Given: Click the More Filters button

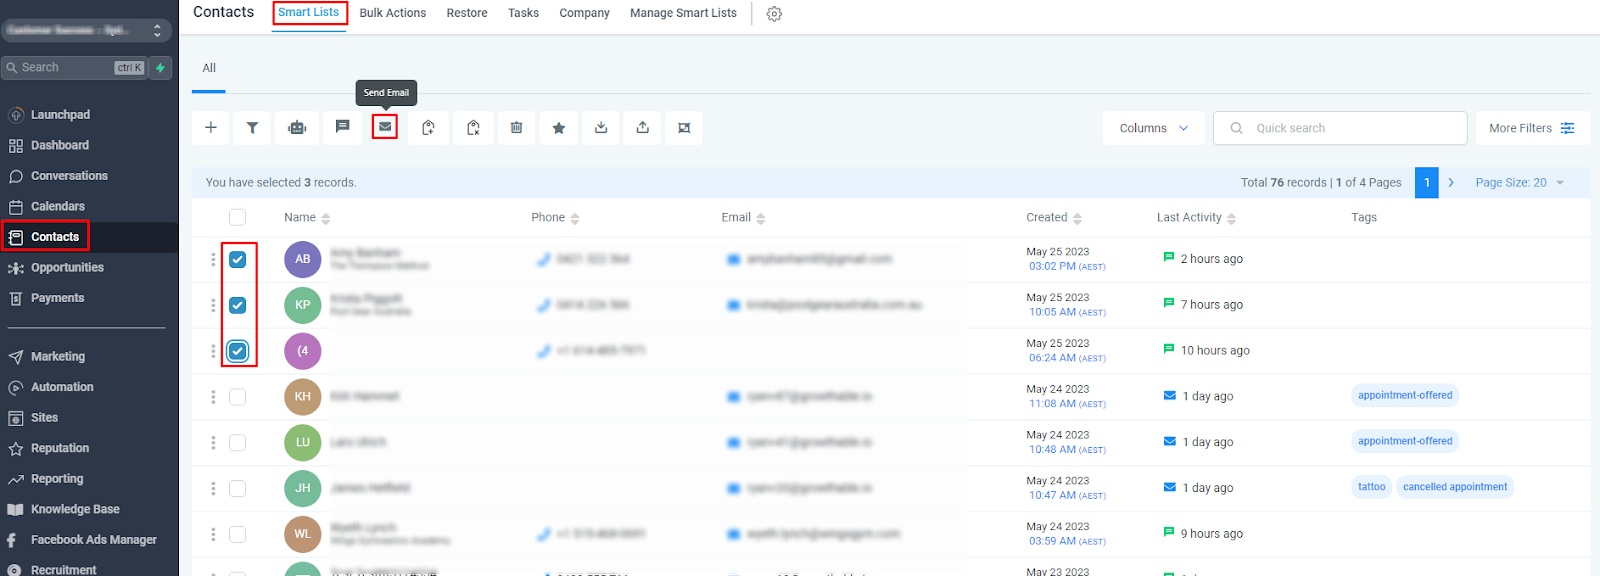Looking at the screenshot, I should click(1532, 128).
